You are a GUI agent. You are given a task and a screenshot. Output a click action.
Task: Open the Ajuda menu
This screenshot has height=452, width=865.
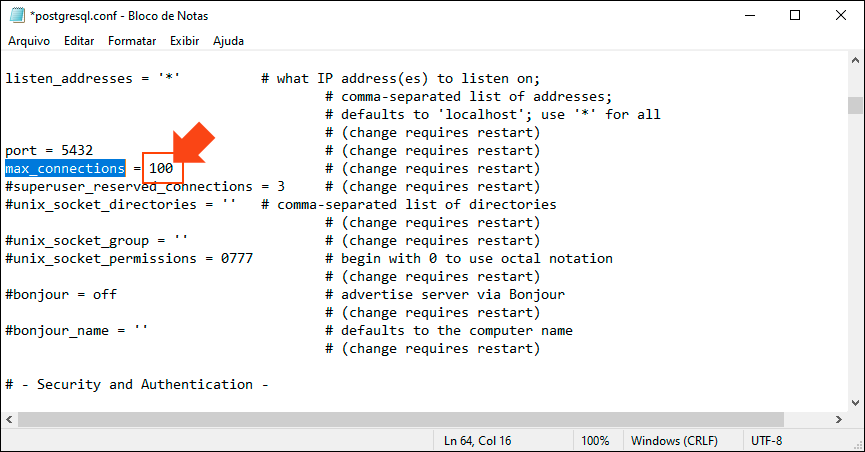pos(228,41)
